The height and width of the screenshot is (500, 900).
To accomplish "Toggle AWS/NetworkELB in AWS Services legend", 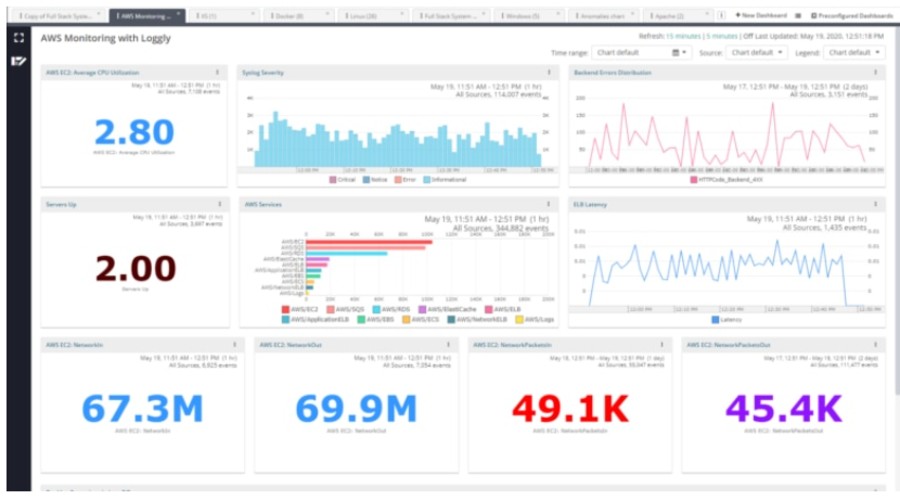I will point(478,319).
